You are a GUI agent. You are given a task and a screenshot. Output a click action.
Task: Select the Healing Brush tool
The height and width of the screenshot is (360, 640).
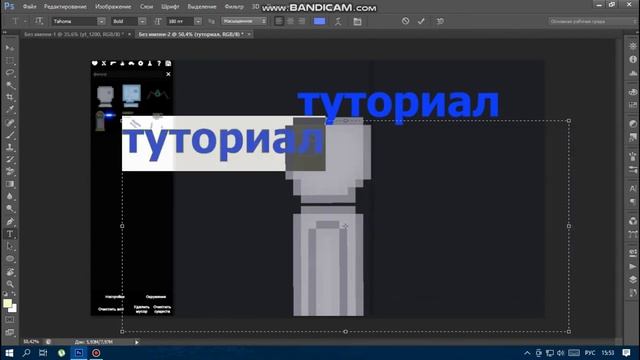click(x=10, y=123)
